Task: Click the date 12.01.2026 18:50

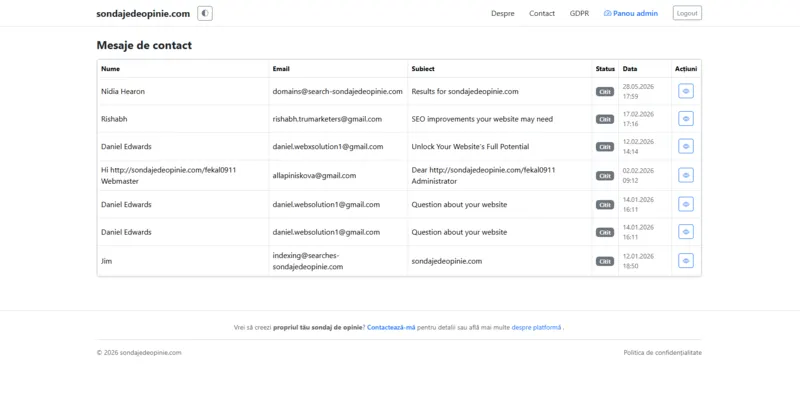Action: pyautogui.click(x=638, y=261)
